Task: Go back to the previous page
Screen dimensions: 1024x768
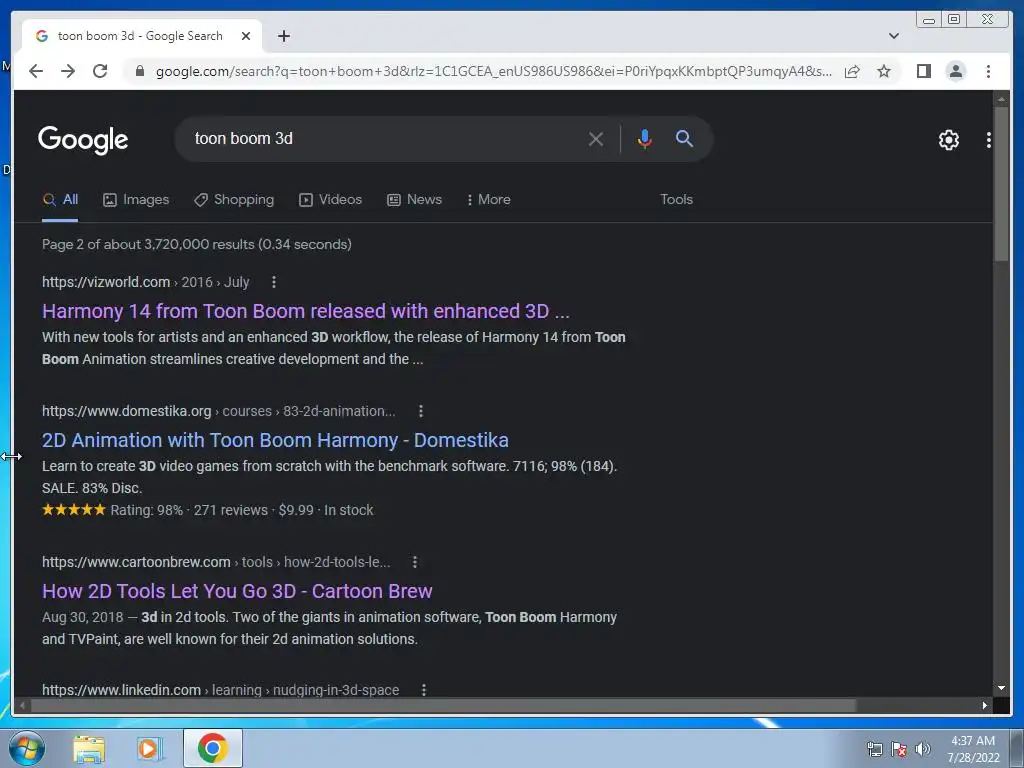Action: [36, 71]
